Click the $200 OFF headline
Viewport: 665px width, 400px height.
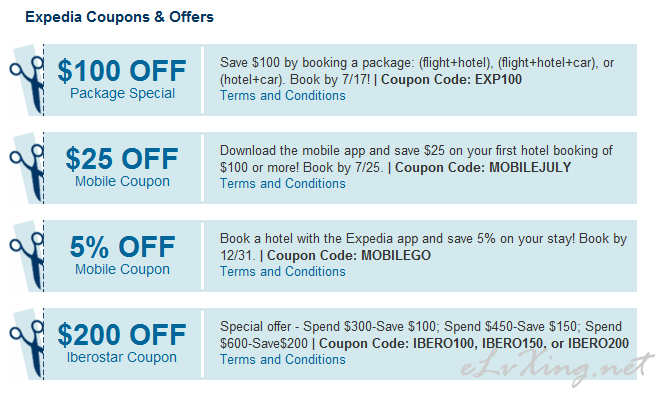pos(122,335)
